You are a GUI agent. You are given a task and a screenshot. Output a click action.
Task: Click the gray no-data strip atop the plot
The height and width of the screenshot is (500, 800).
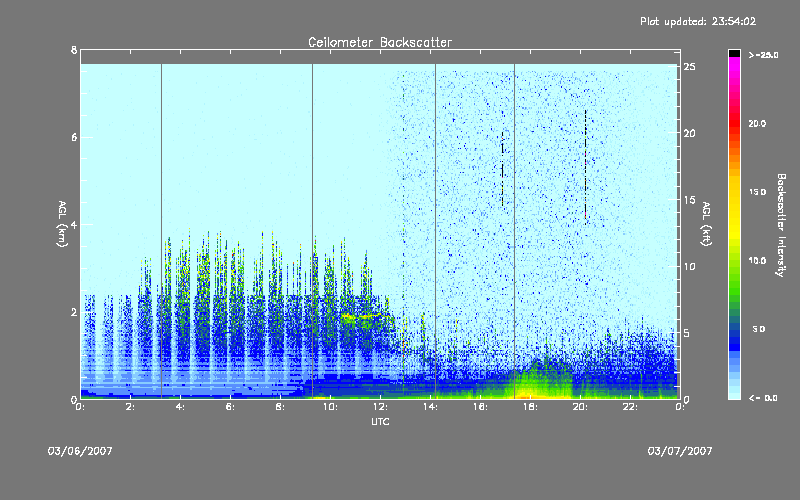[x=380, y=57]
